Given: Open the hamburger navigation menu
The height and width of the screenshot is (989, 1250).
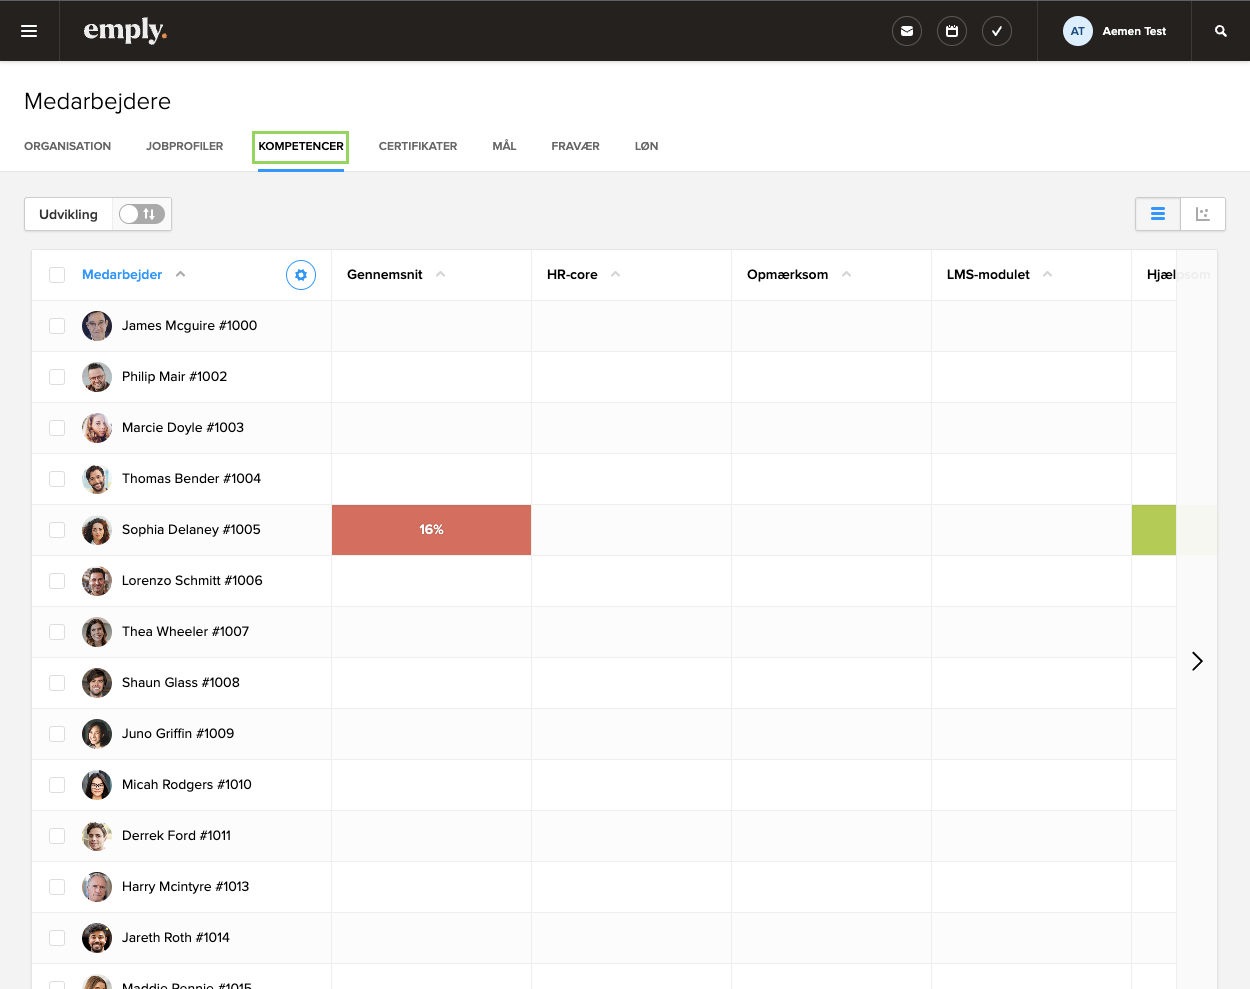Looking at the screenshot, I should 29,30.
